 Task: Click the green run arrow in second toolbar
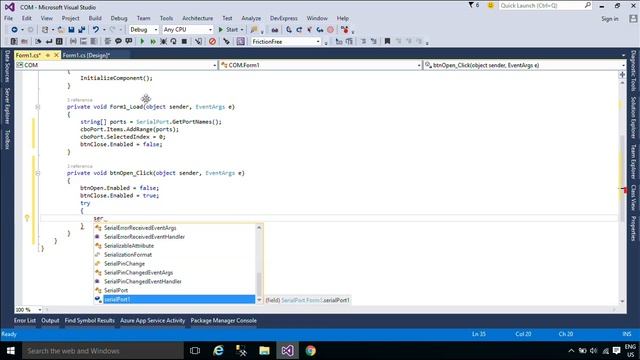pos(142,41)
